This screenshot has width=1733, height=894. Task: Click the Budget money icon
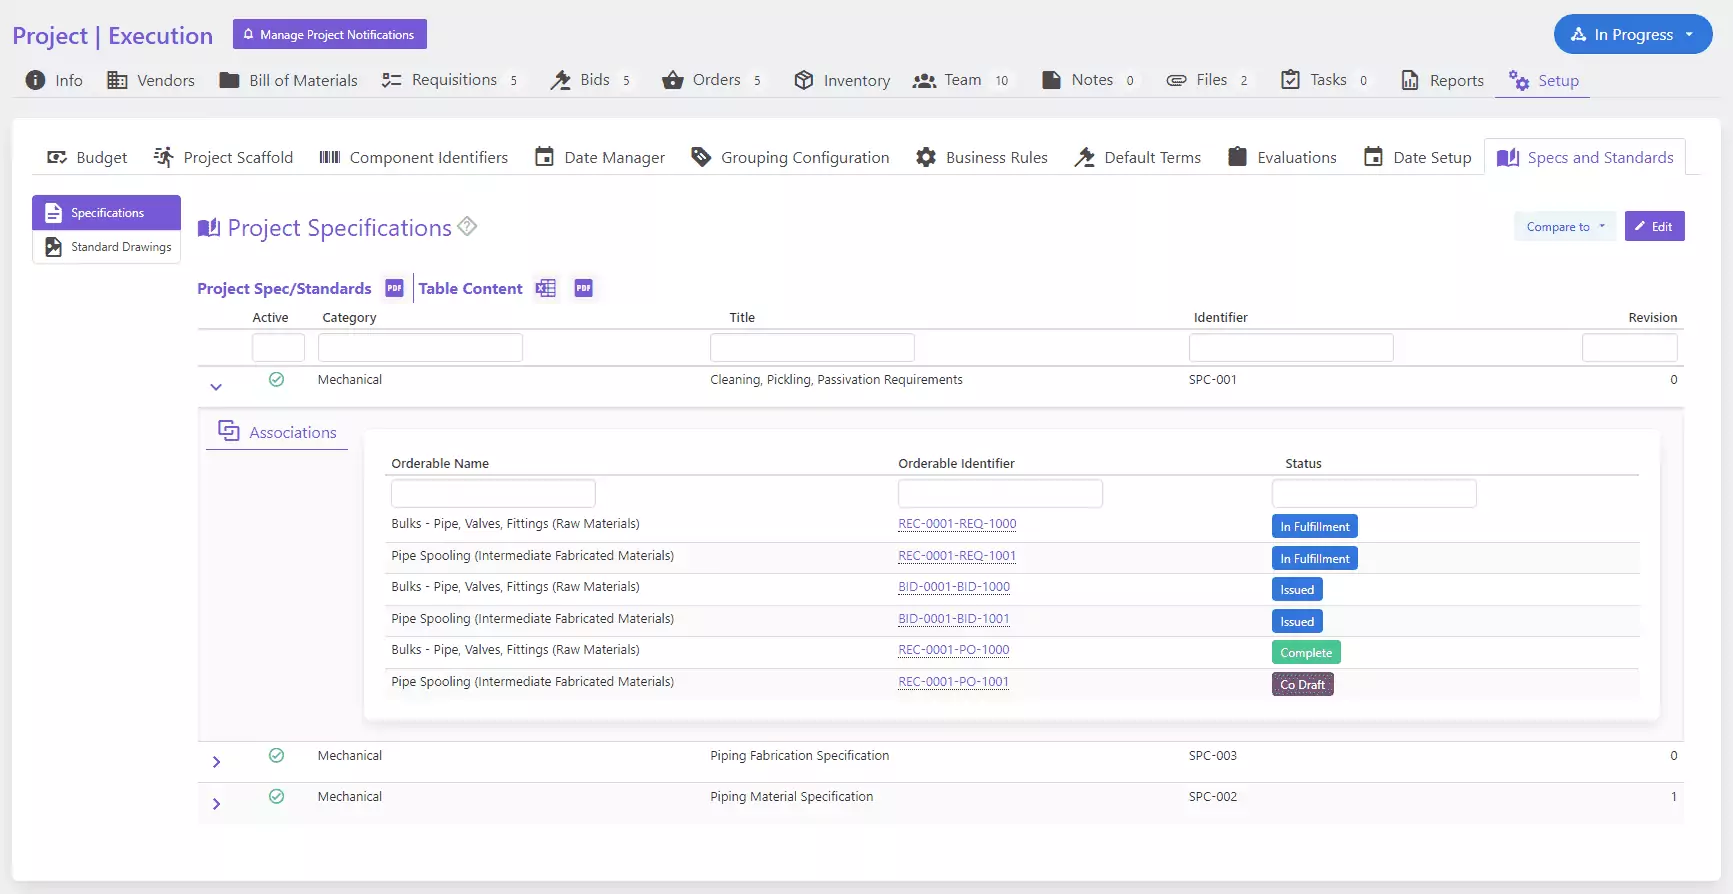tap(57, 157)
